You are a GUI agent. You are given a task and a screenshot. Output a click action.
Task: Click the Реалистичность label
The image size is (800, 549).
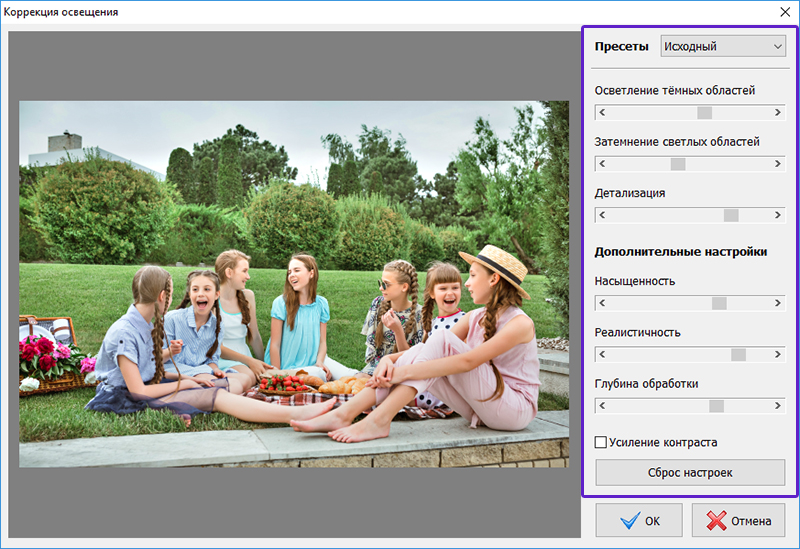(x=637, y=332)
